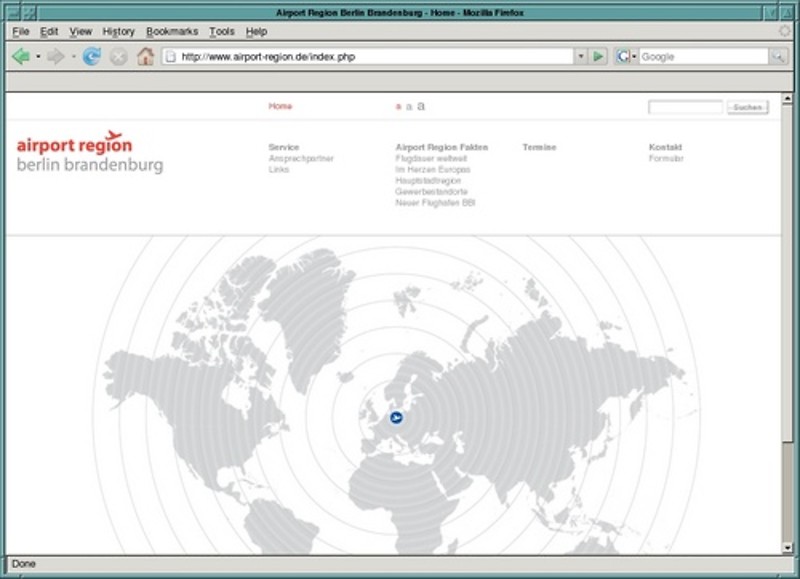Viewport: 800px width, 579px height.
Task: Reload the current page
Action: pyautogui.click(x=92, y=56)
